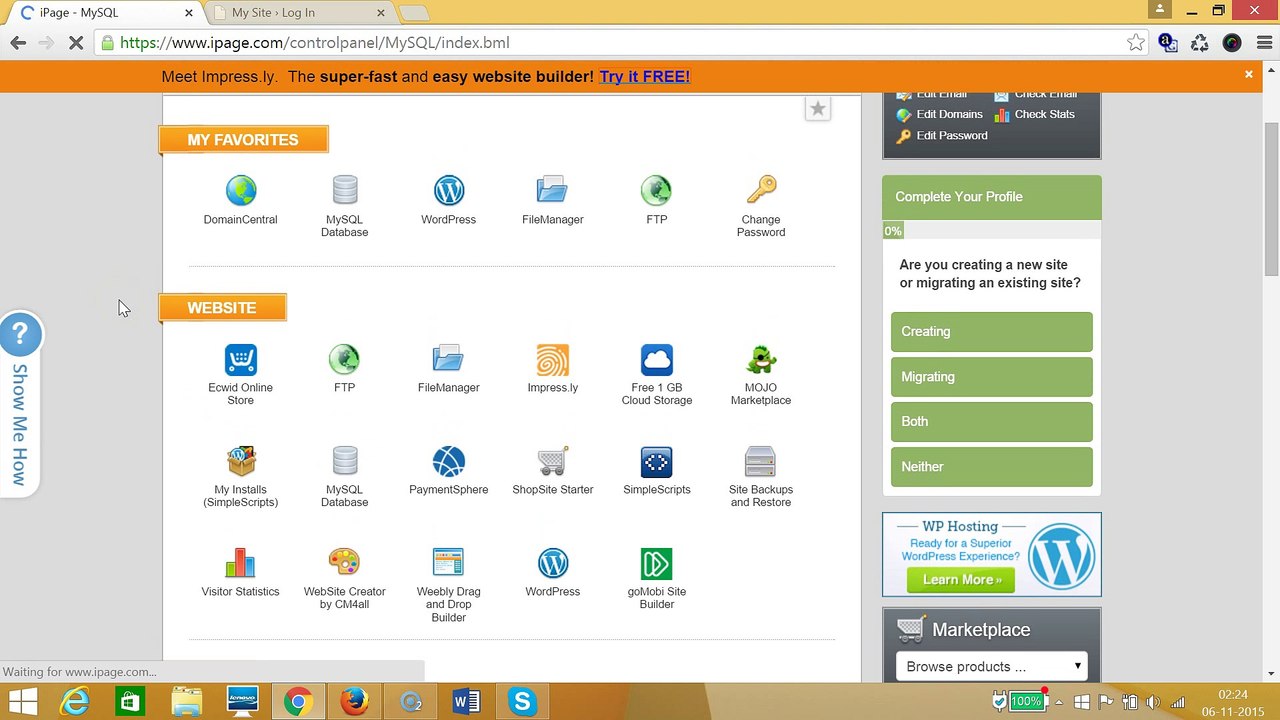Bookmark this page with the star

(1135, 43)
